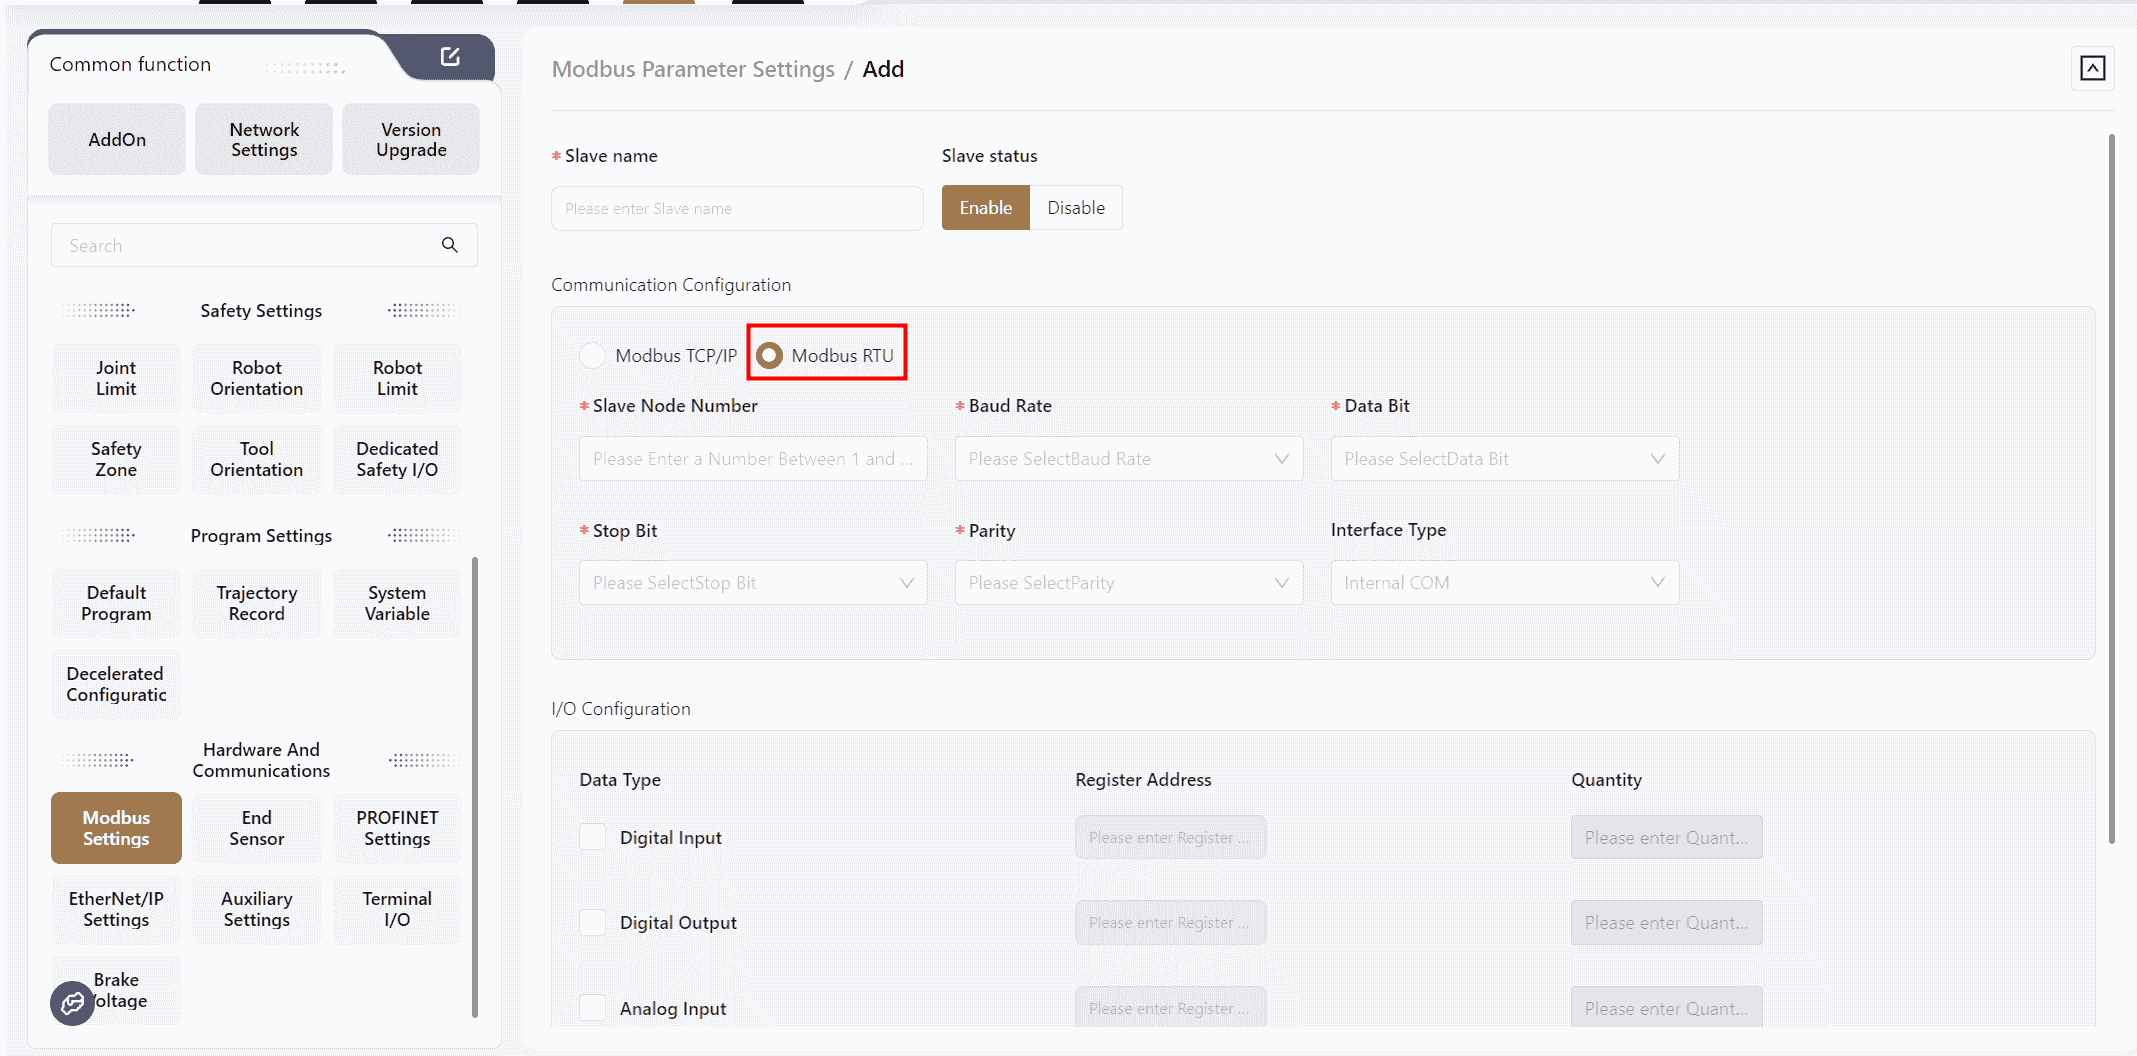Screen dimensions: 2137x1056
Task: Open the Baud Rate dropdown
Action: 1128,459
